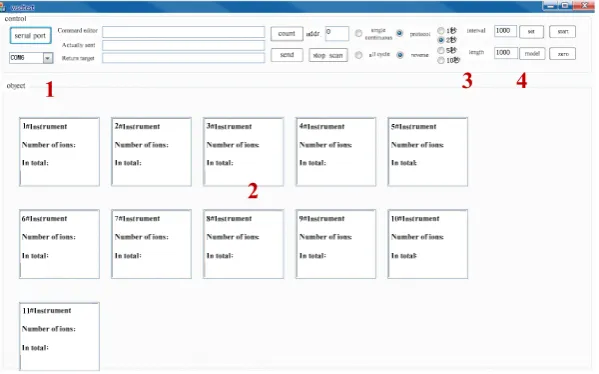The height and width of the screenshot is (374, 599).
Task: Click the send button
Action: coord(287,55)
